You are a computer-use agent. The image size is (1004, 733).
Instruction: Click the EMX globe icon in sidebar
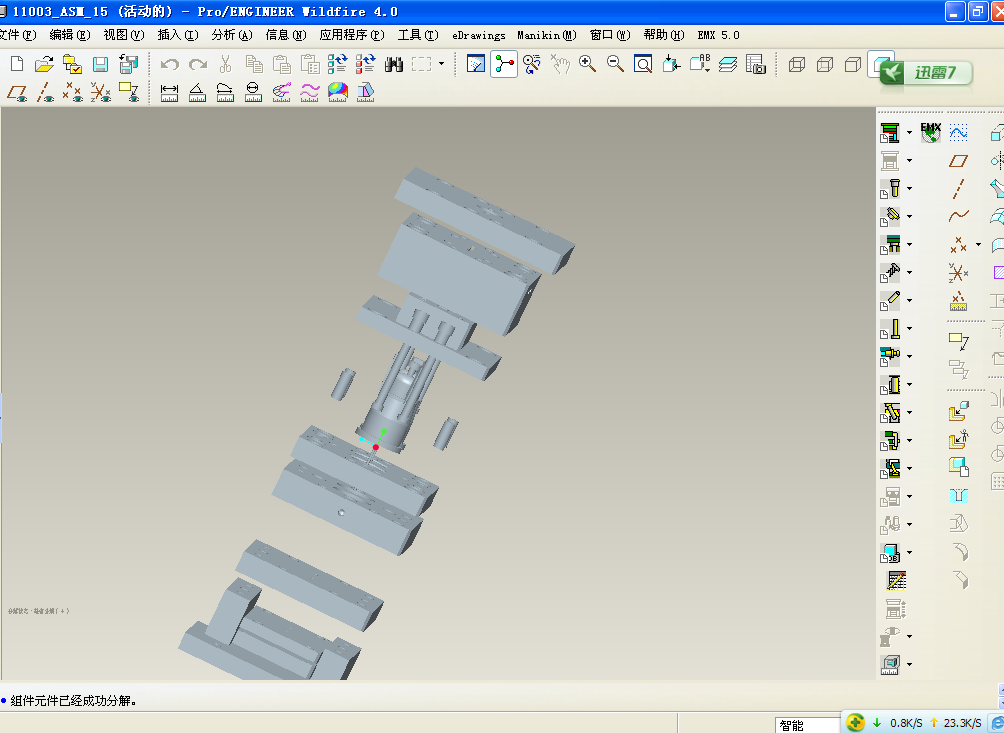[930, 132]
